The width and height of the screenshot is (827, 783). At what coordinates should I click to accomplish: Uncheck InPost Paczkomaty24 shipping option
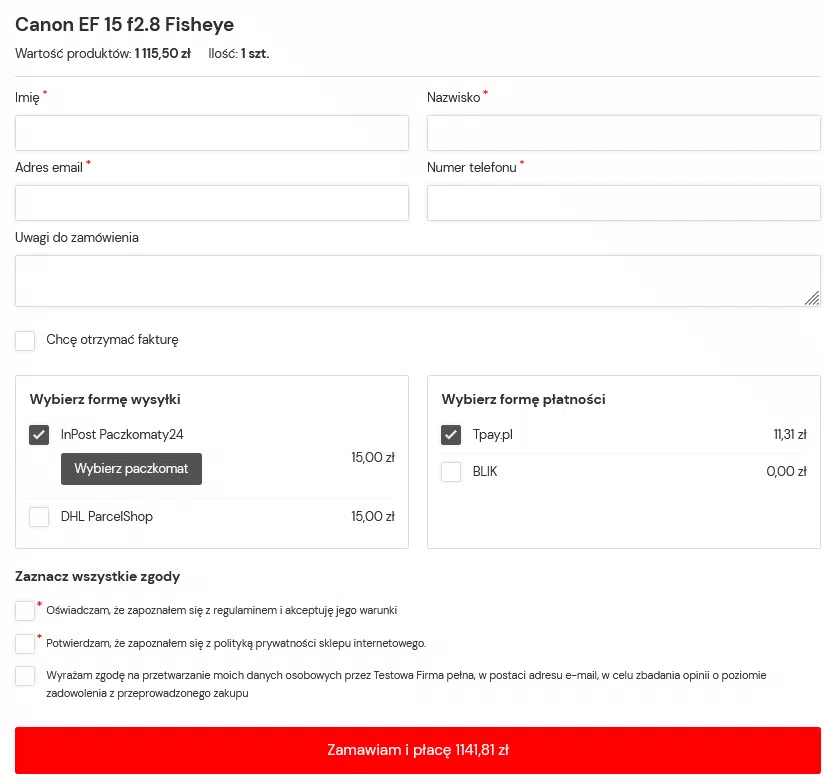click(39, 435)
